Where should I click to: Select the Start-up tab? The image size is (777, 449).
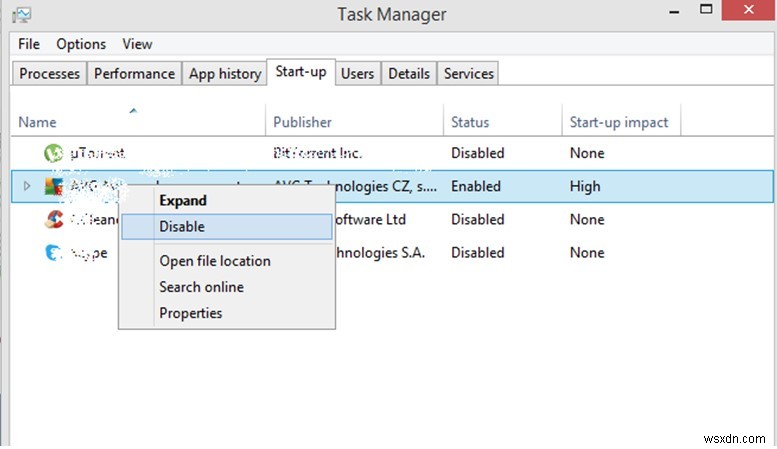(x=301, y=72)
